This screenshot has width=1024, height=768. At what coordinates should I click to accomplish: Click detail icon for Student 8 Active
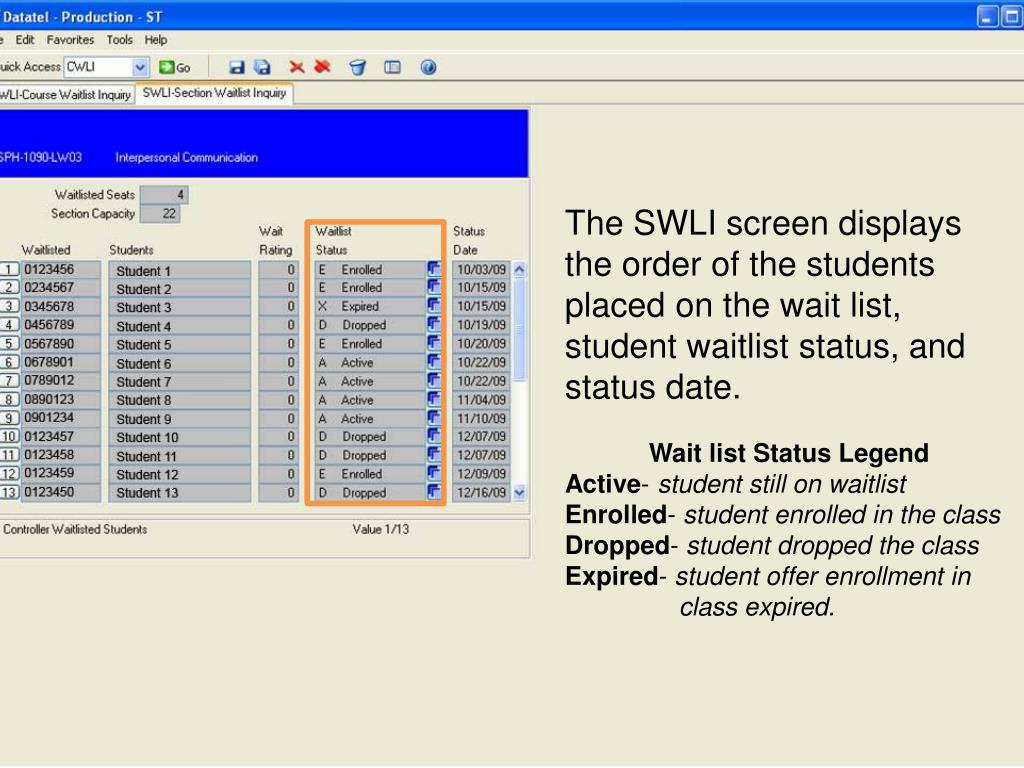click(x=434, y=399)
